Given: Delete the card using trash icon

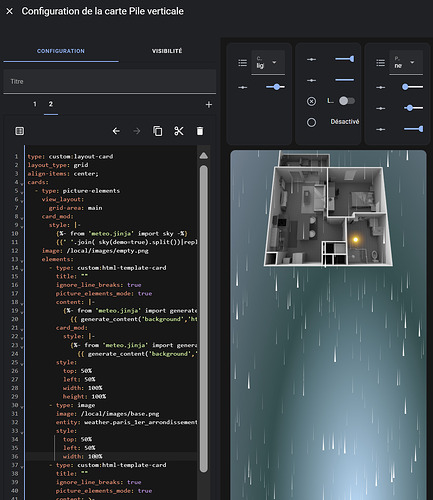Looking at the screenshot, I should tap(200, 131).
